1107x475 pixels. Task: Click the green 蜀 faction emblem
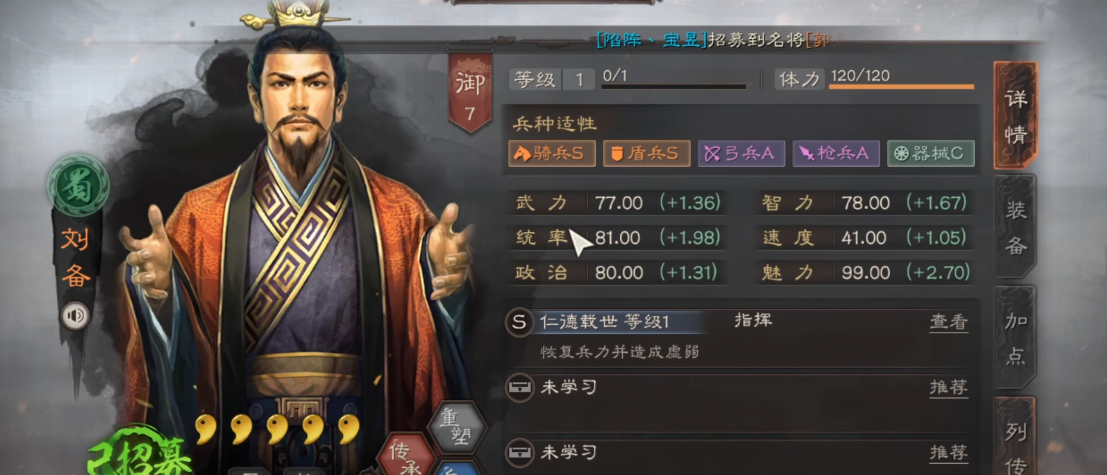tap(78, 186)
